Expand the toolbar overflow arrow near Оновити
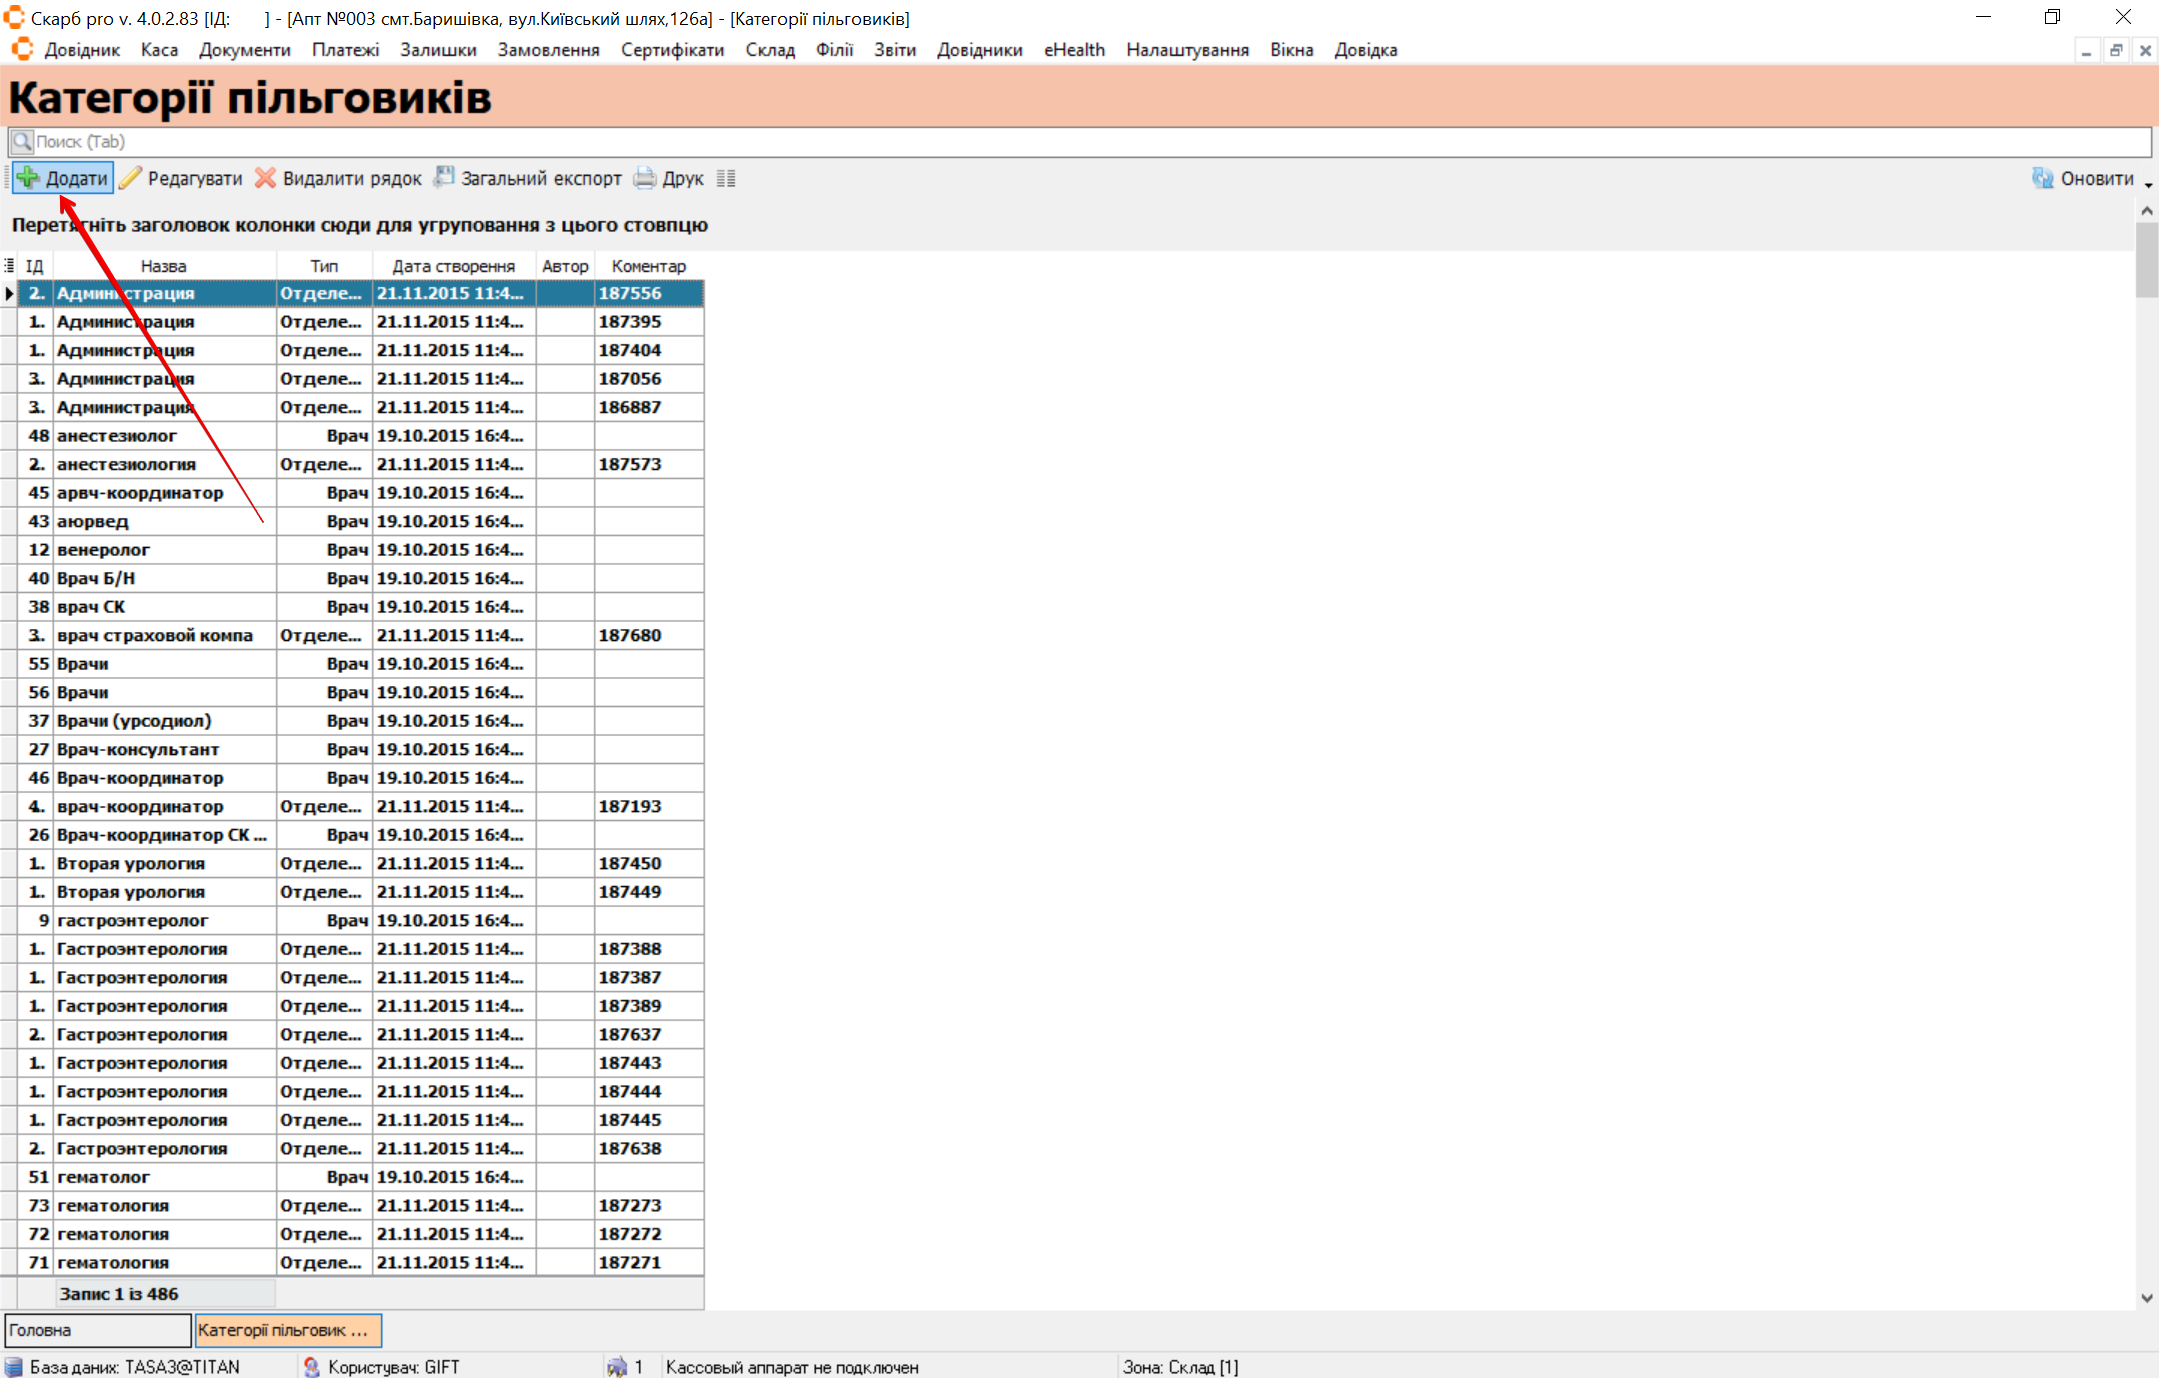 (2148, 185)
